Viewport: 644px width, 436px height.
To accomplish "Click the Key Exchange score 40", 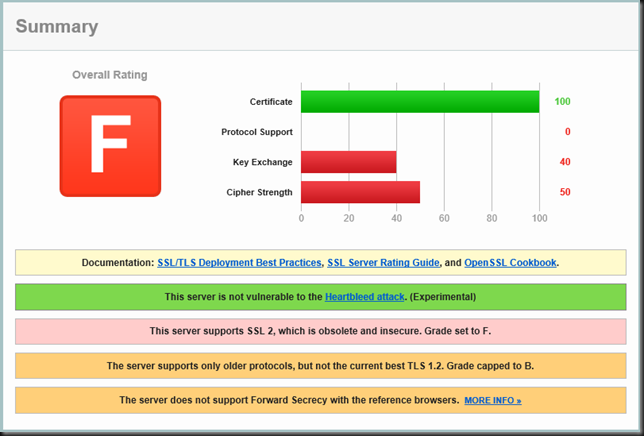I will coord(565,162).
